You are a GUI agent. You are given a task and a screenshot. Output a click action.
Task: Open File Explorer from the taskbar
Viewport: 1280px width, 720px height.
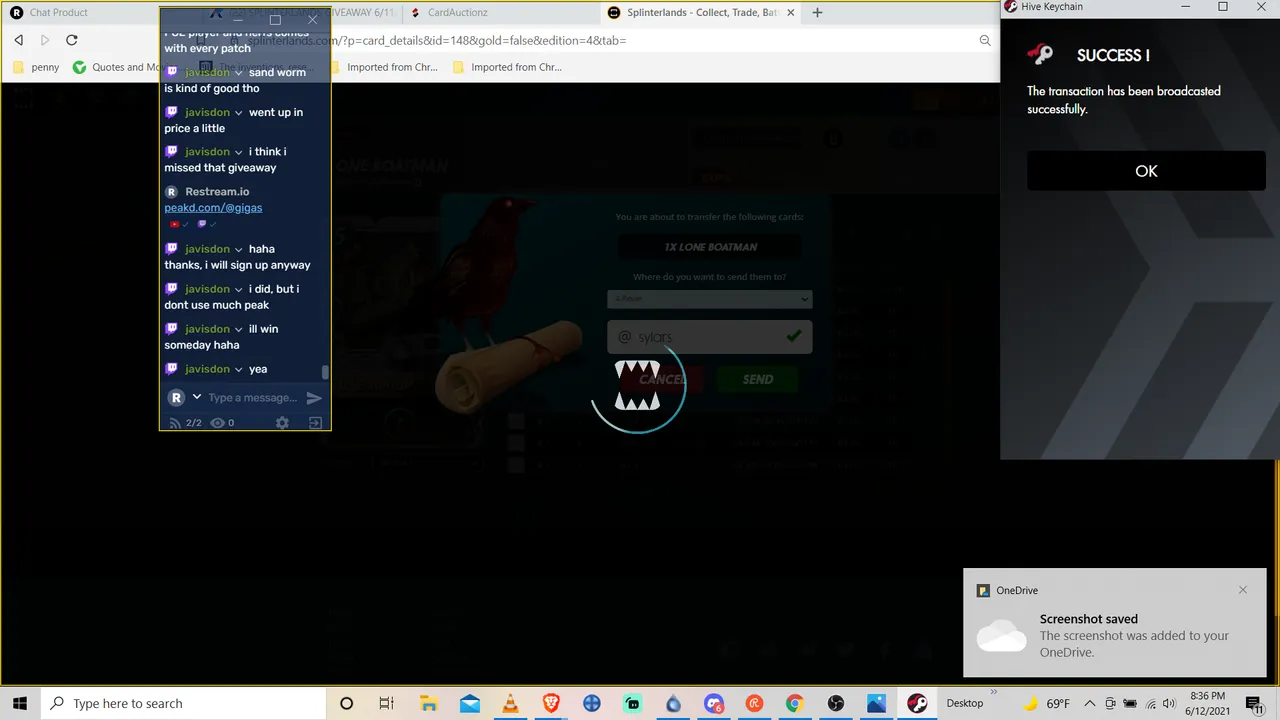point(428,703)
